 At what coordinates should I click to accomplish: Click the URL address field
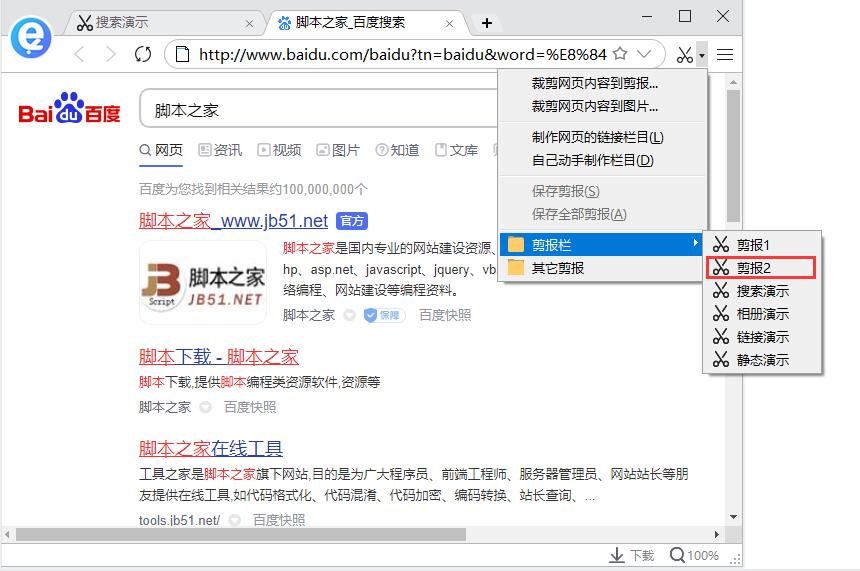(403, 54)
